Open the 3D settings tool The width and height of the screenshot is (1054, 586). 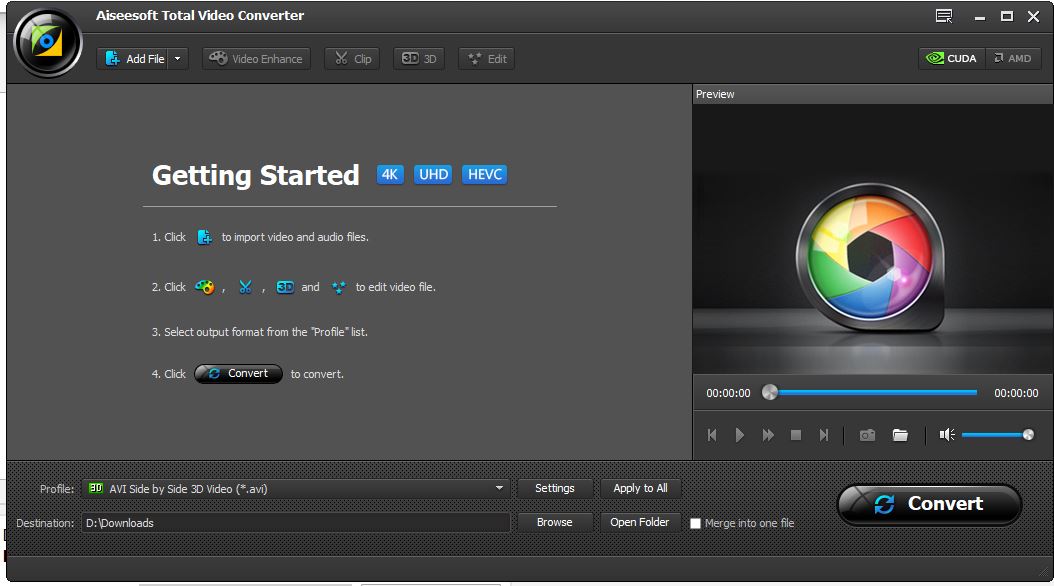(419, 58)
